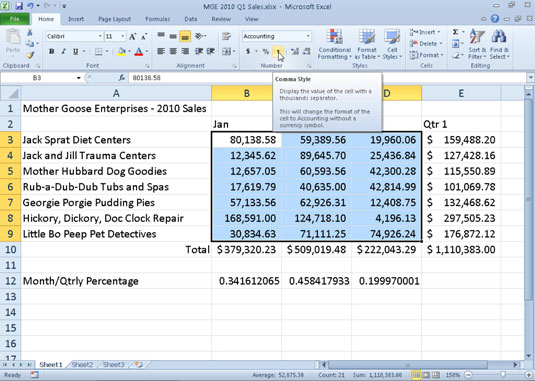Click the Format Painter brush icon
This screenshot has width=535, height=381.
[x=30, y=55]
